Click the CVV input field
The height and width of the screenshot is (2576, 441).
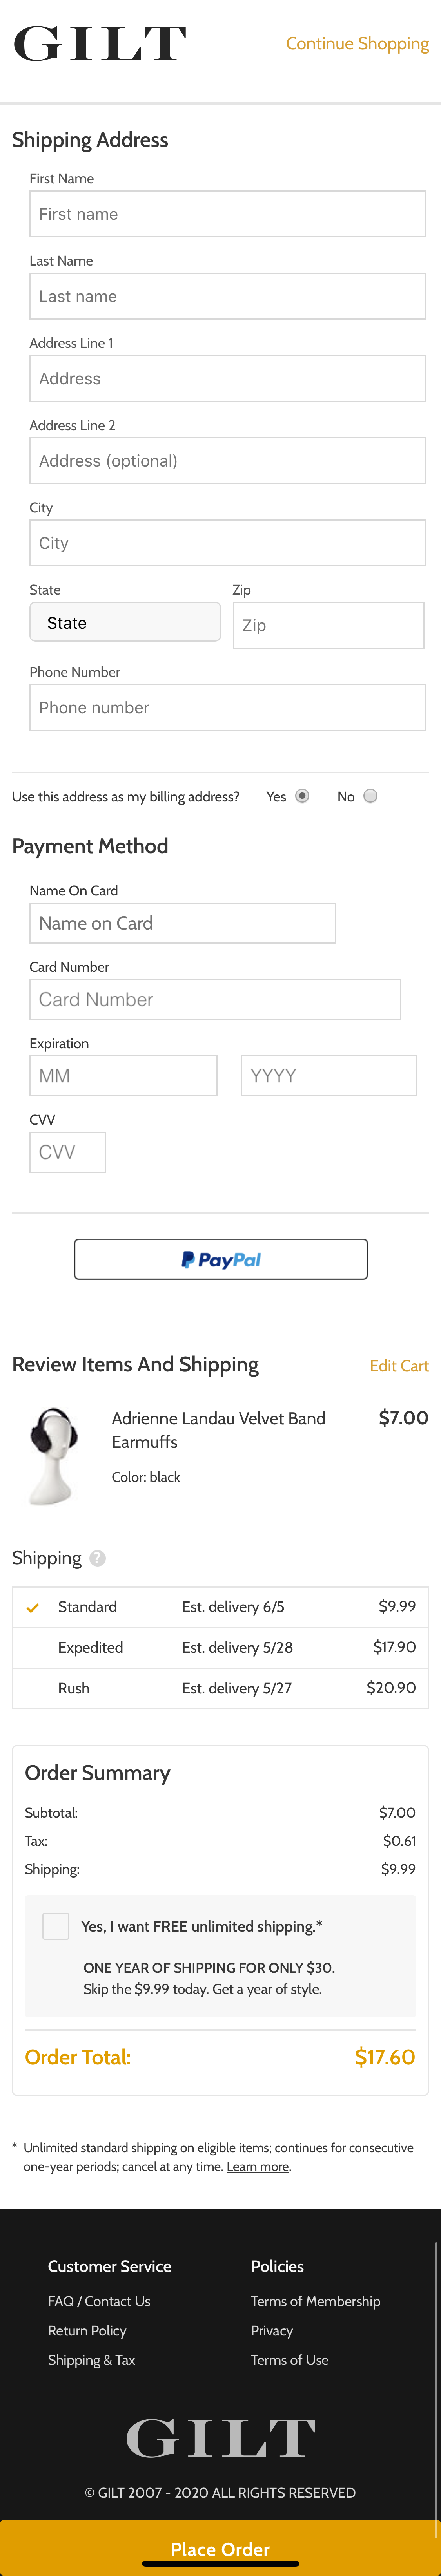point(66,1151)
